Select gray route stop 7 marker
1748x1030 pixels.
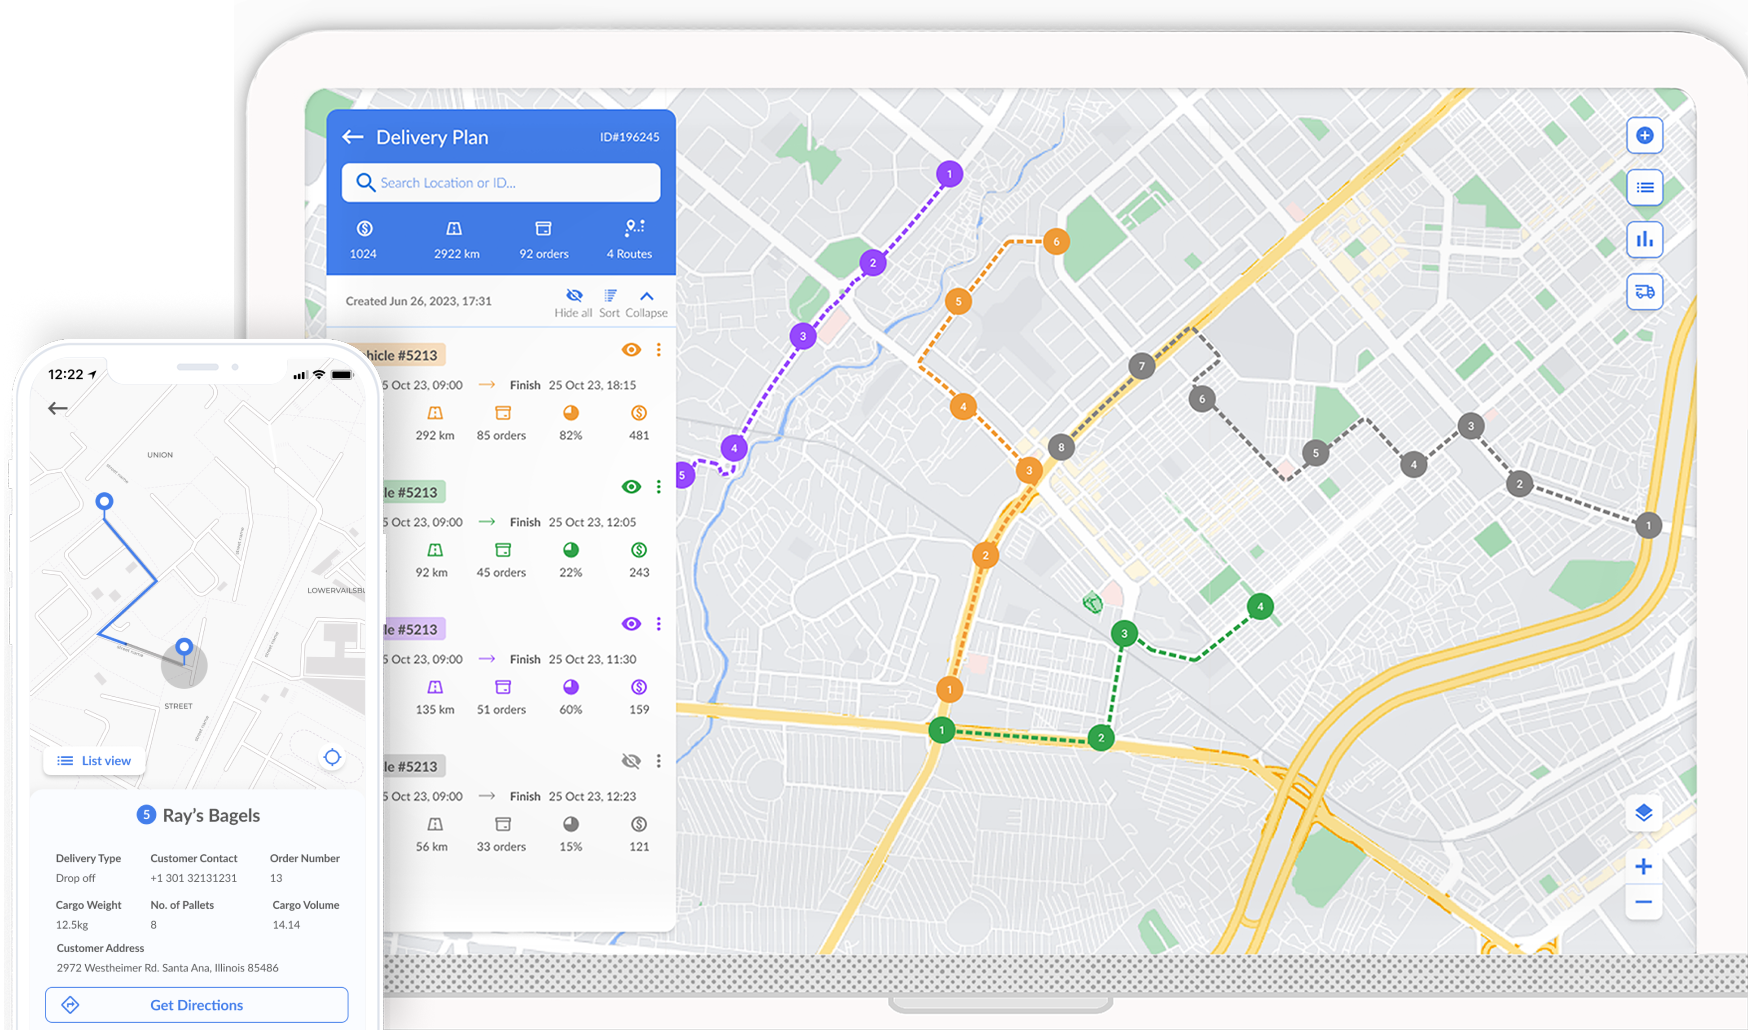click(1142, 366)
